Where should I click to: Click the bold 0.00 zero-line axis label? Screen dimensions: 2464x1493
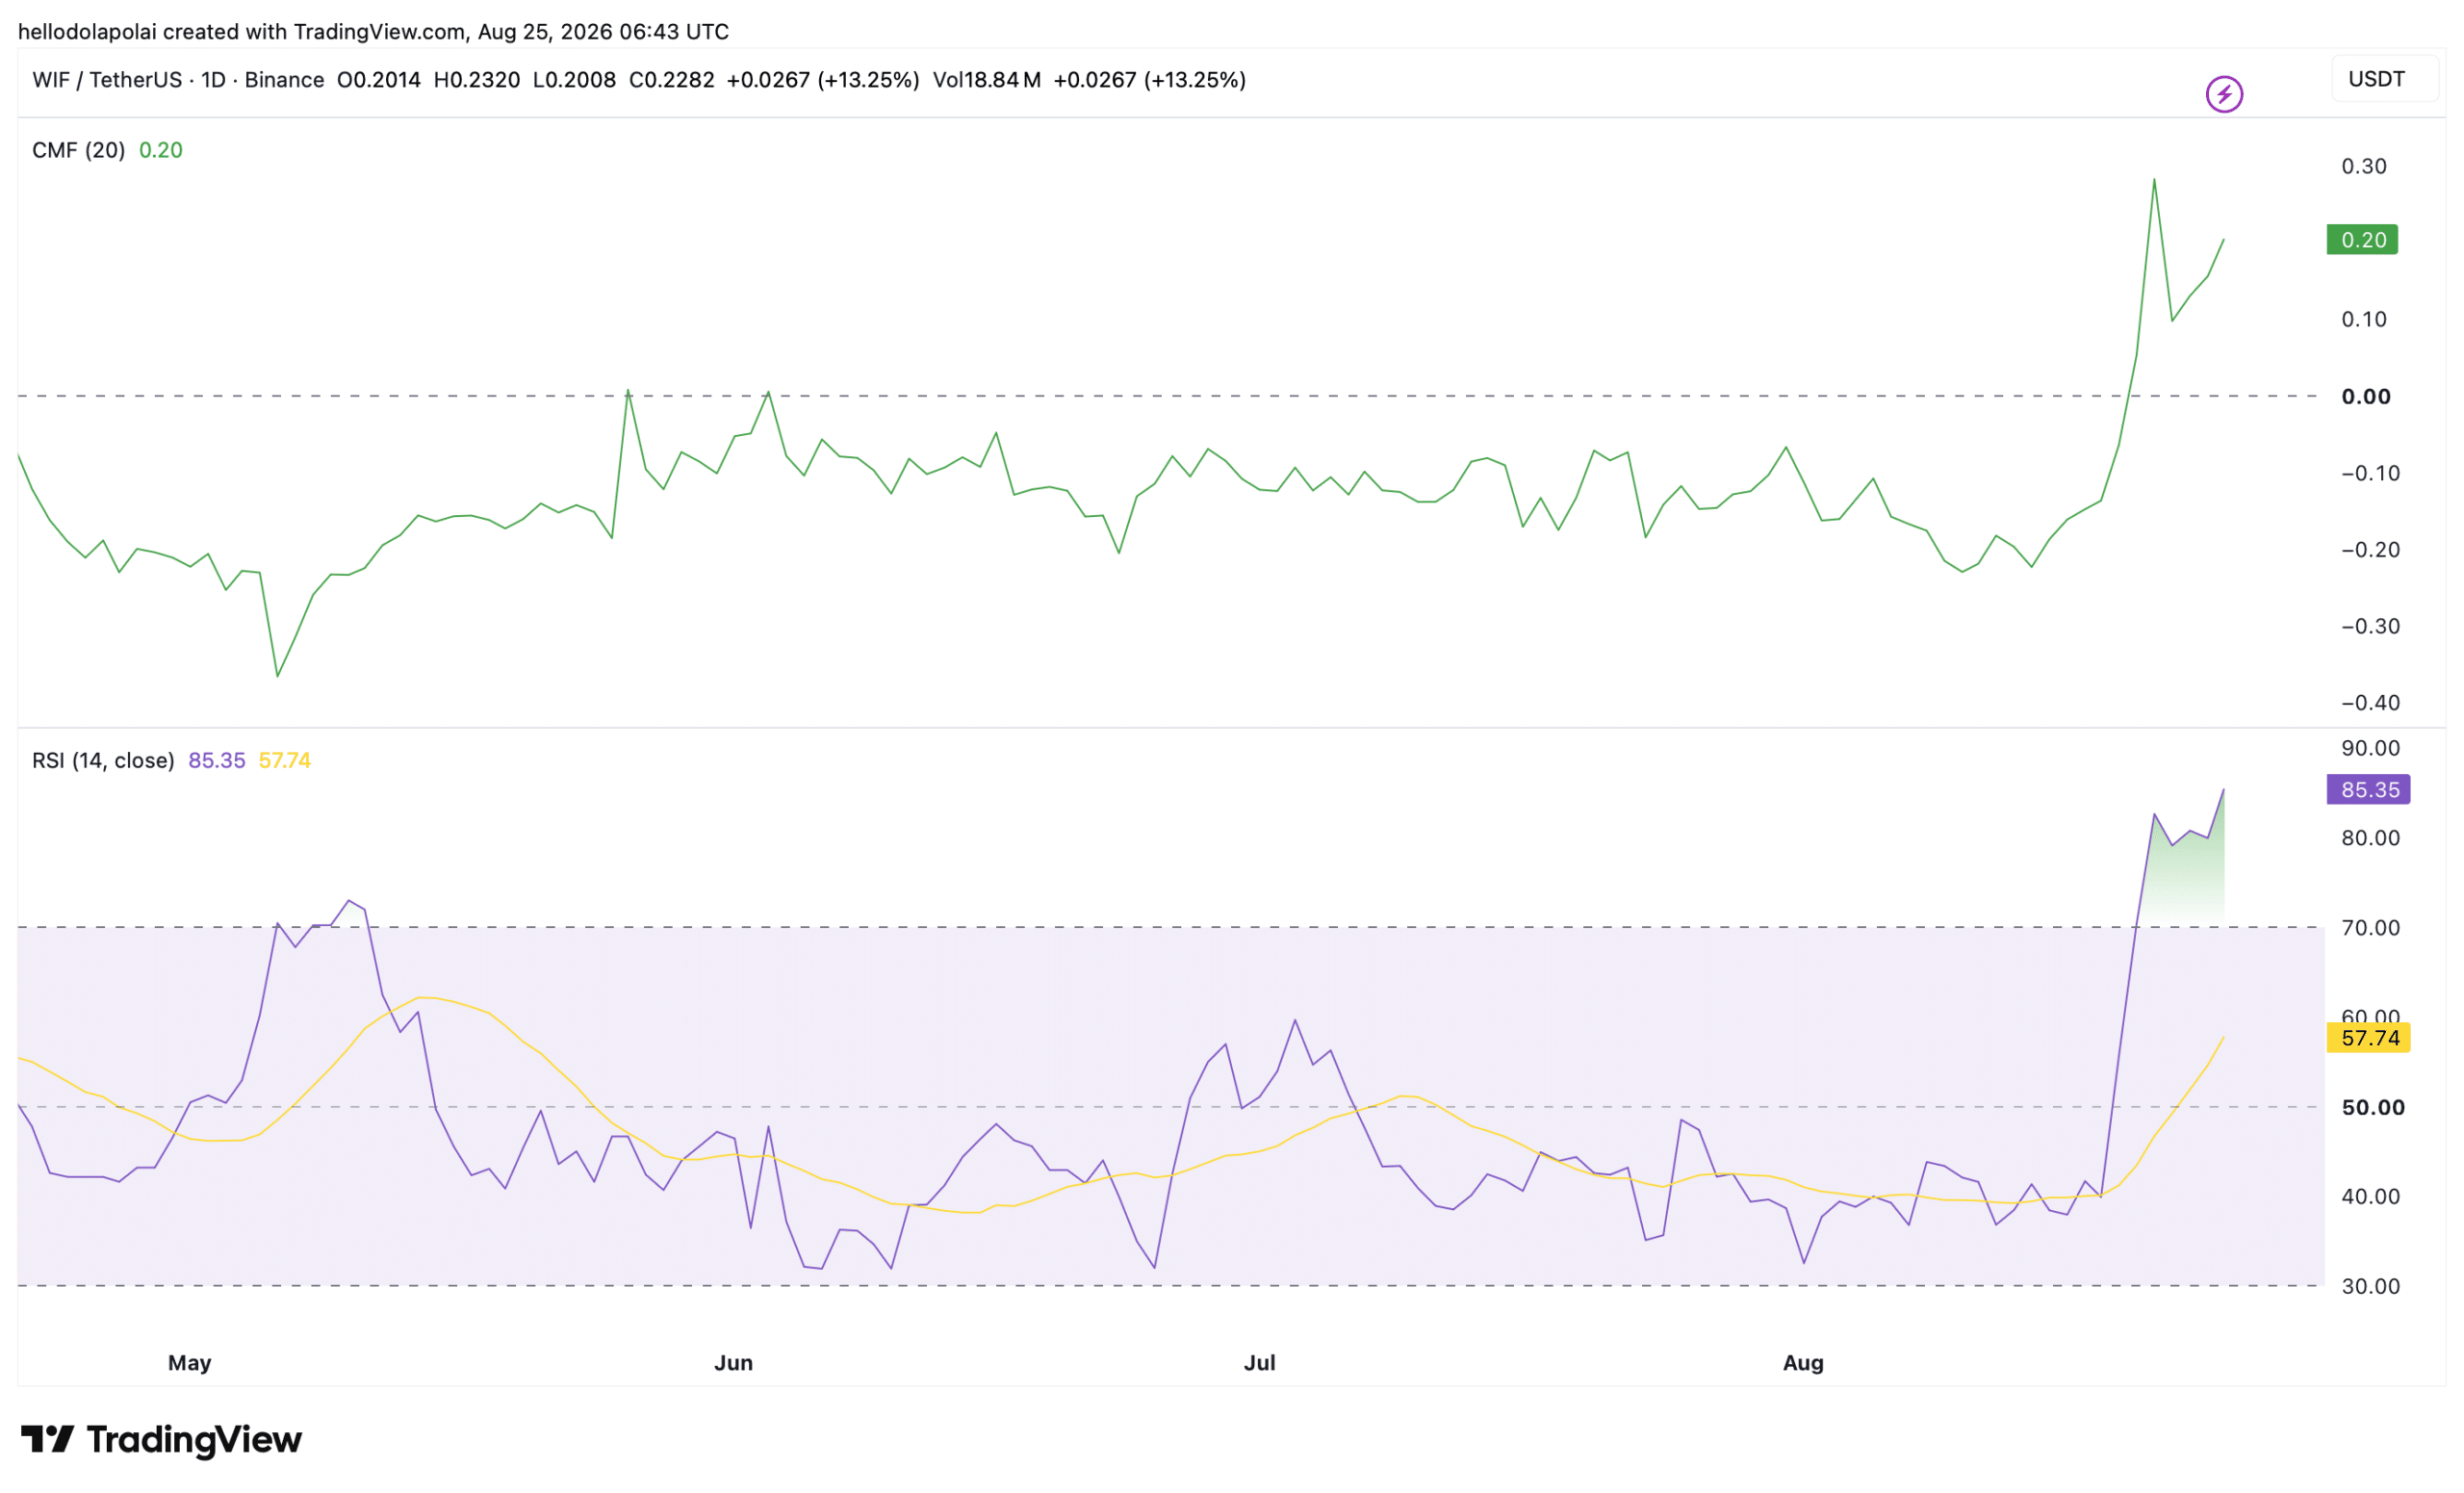pos(2366,396)
